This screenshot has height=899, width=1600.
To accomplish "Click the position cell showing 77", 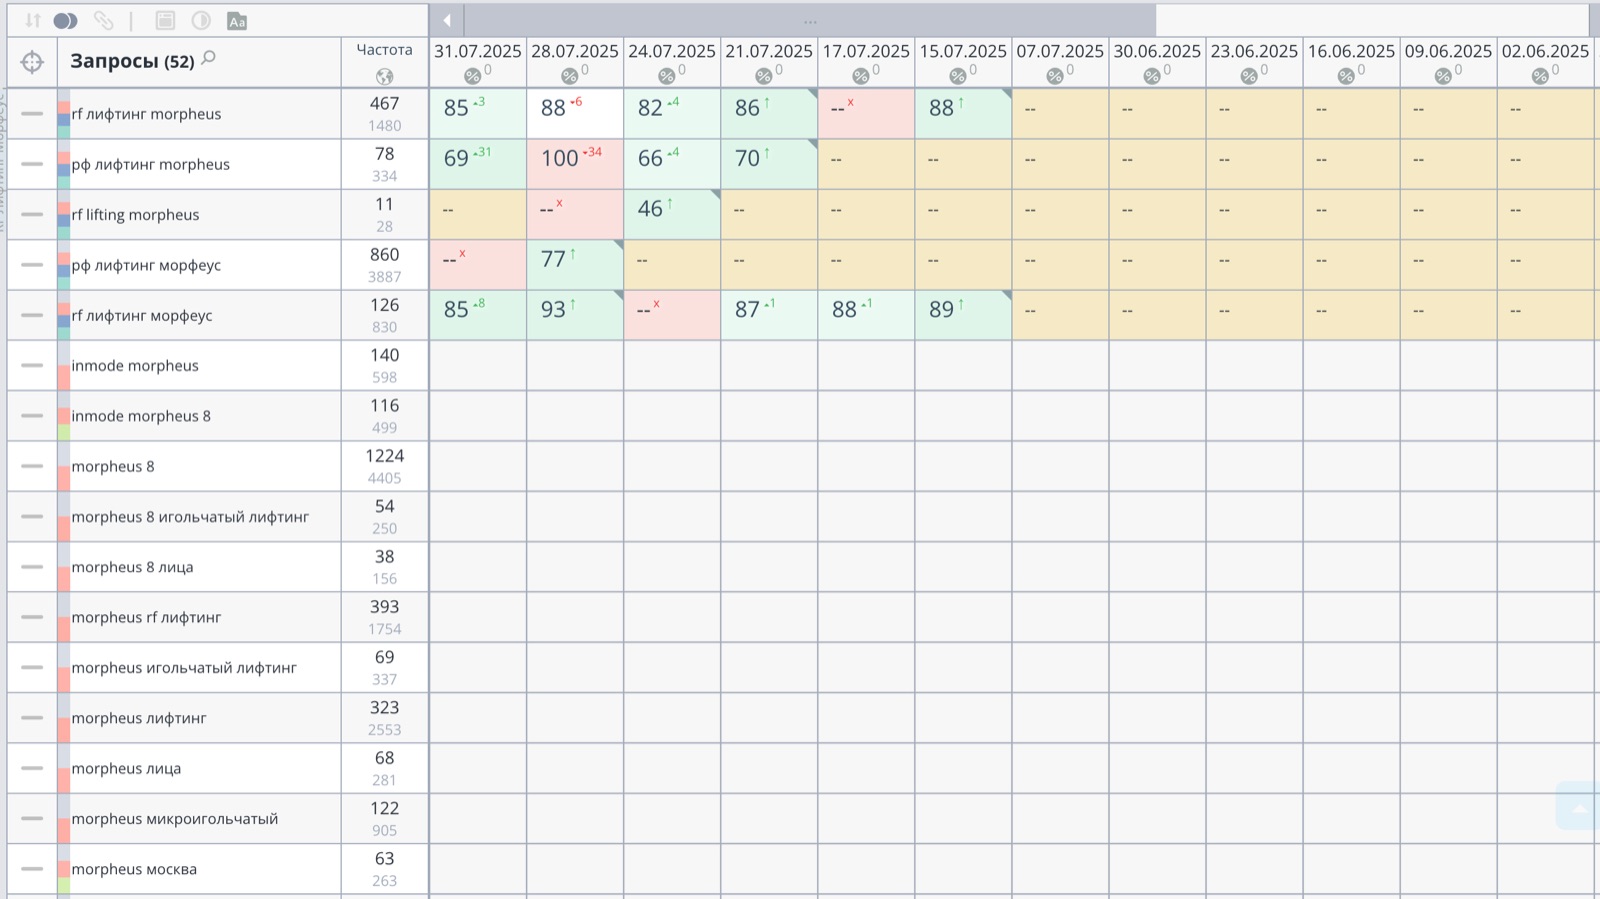I will [575, 265].
